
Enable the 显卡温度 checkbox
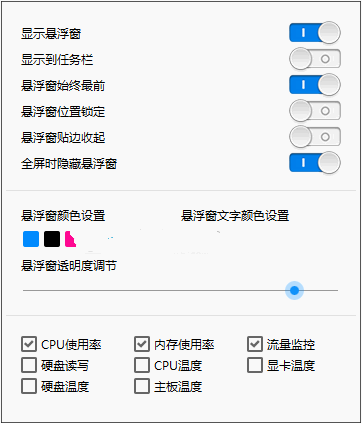pos(255,365)
